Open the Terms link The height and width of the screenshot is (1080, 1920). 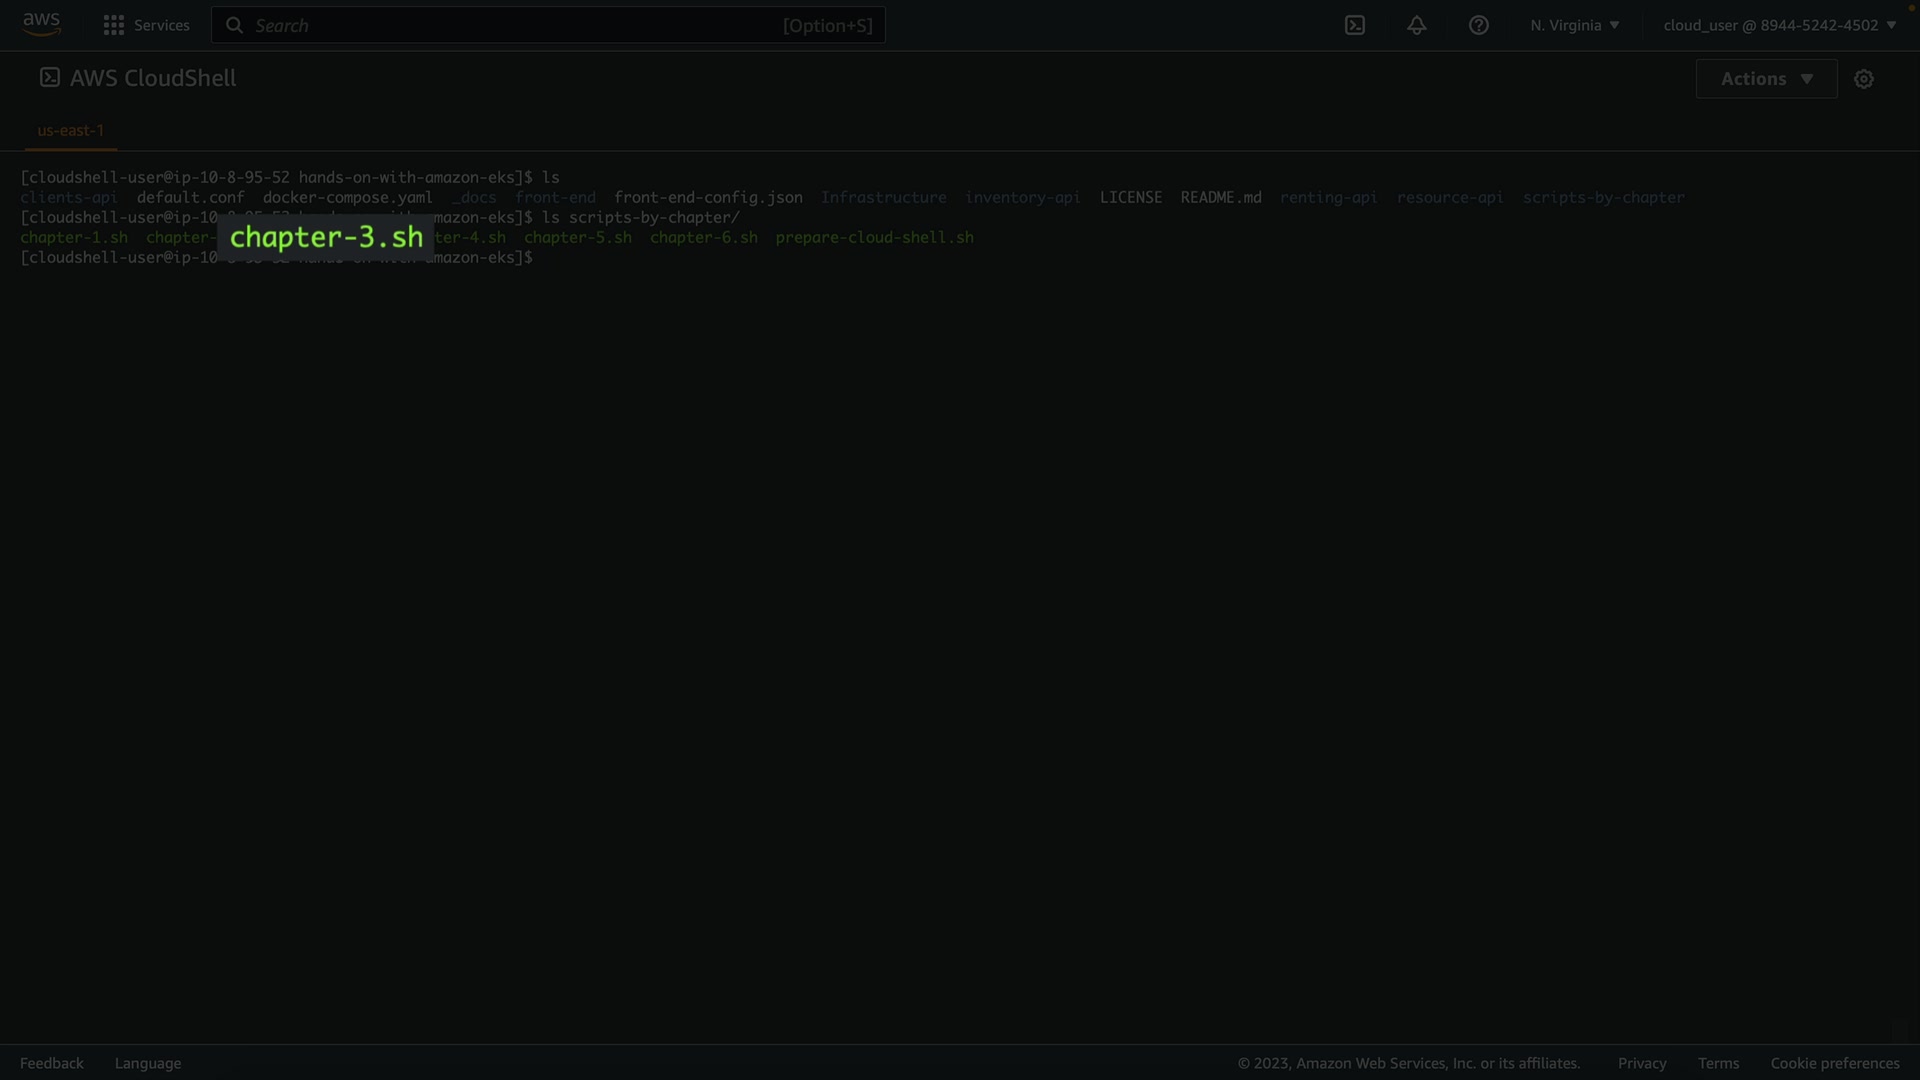[x=1718, y=1063]
